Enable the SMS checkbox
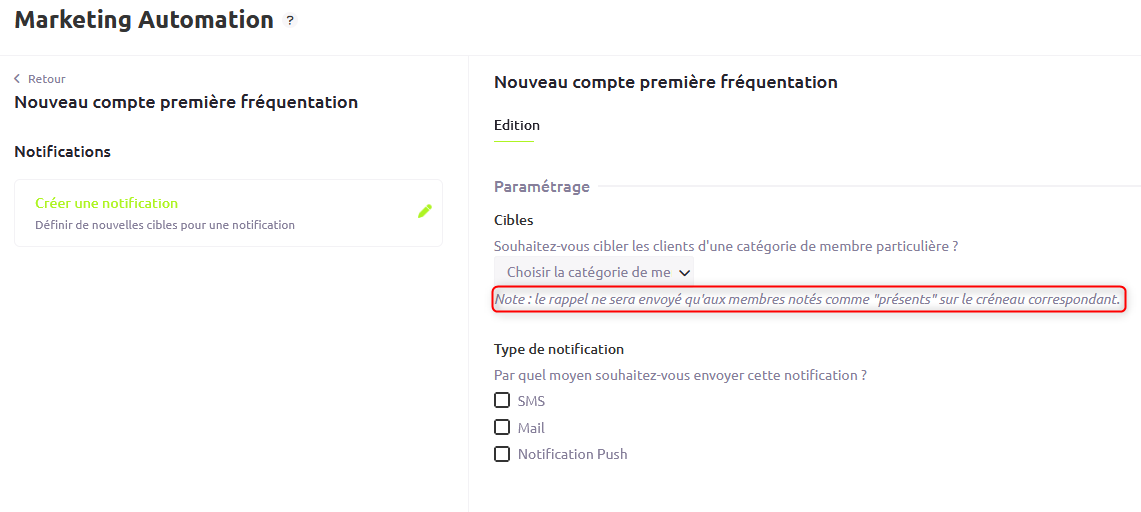The width and height of the screenshot is (1141, 512). click(501, 401)
